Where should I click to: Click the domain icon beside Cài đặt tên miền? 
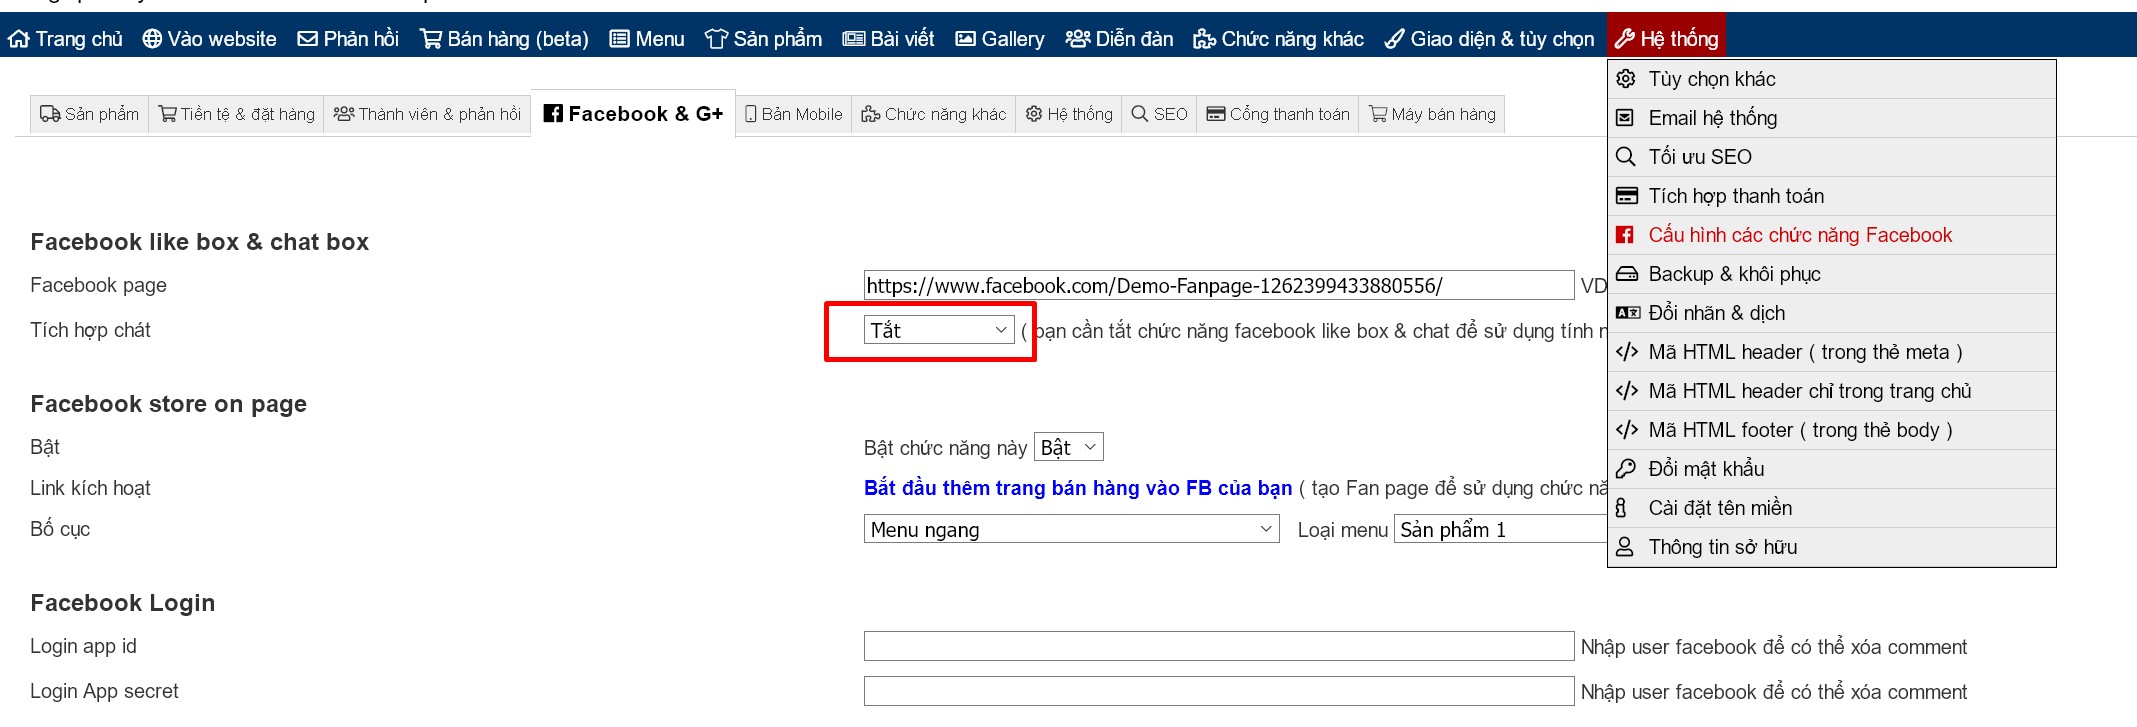[1622, 508]
